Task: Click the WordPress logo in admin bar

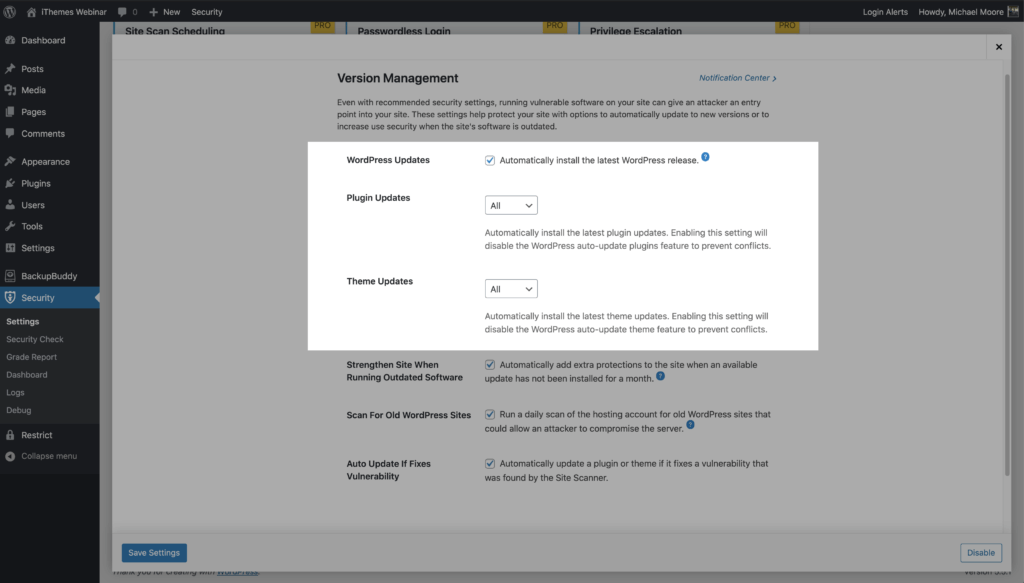Action: 9,12
